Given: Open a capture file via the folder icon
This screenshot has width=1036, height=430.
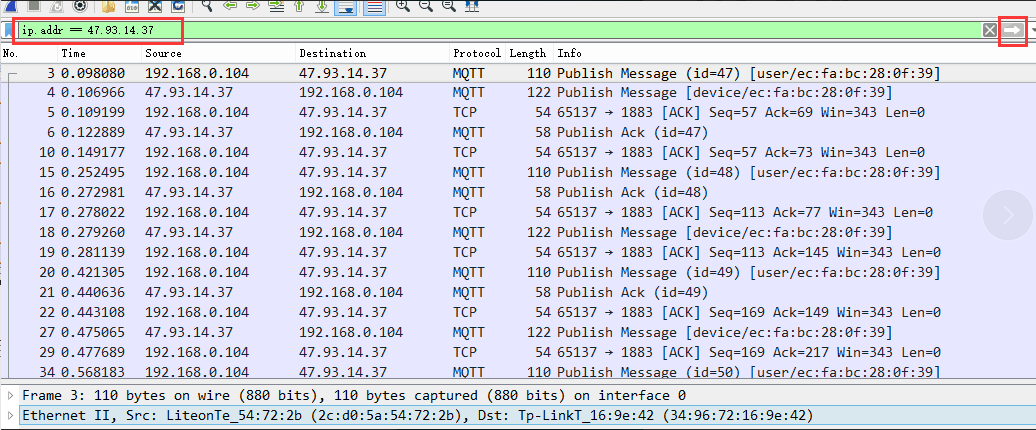Looking at the screenshot, I should coord(110,6).
